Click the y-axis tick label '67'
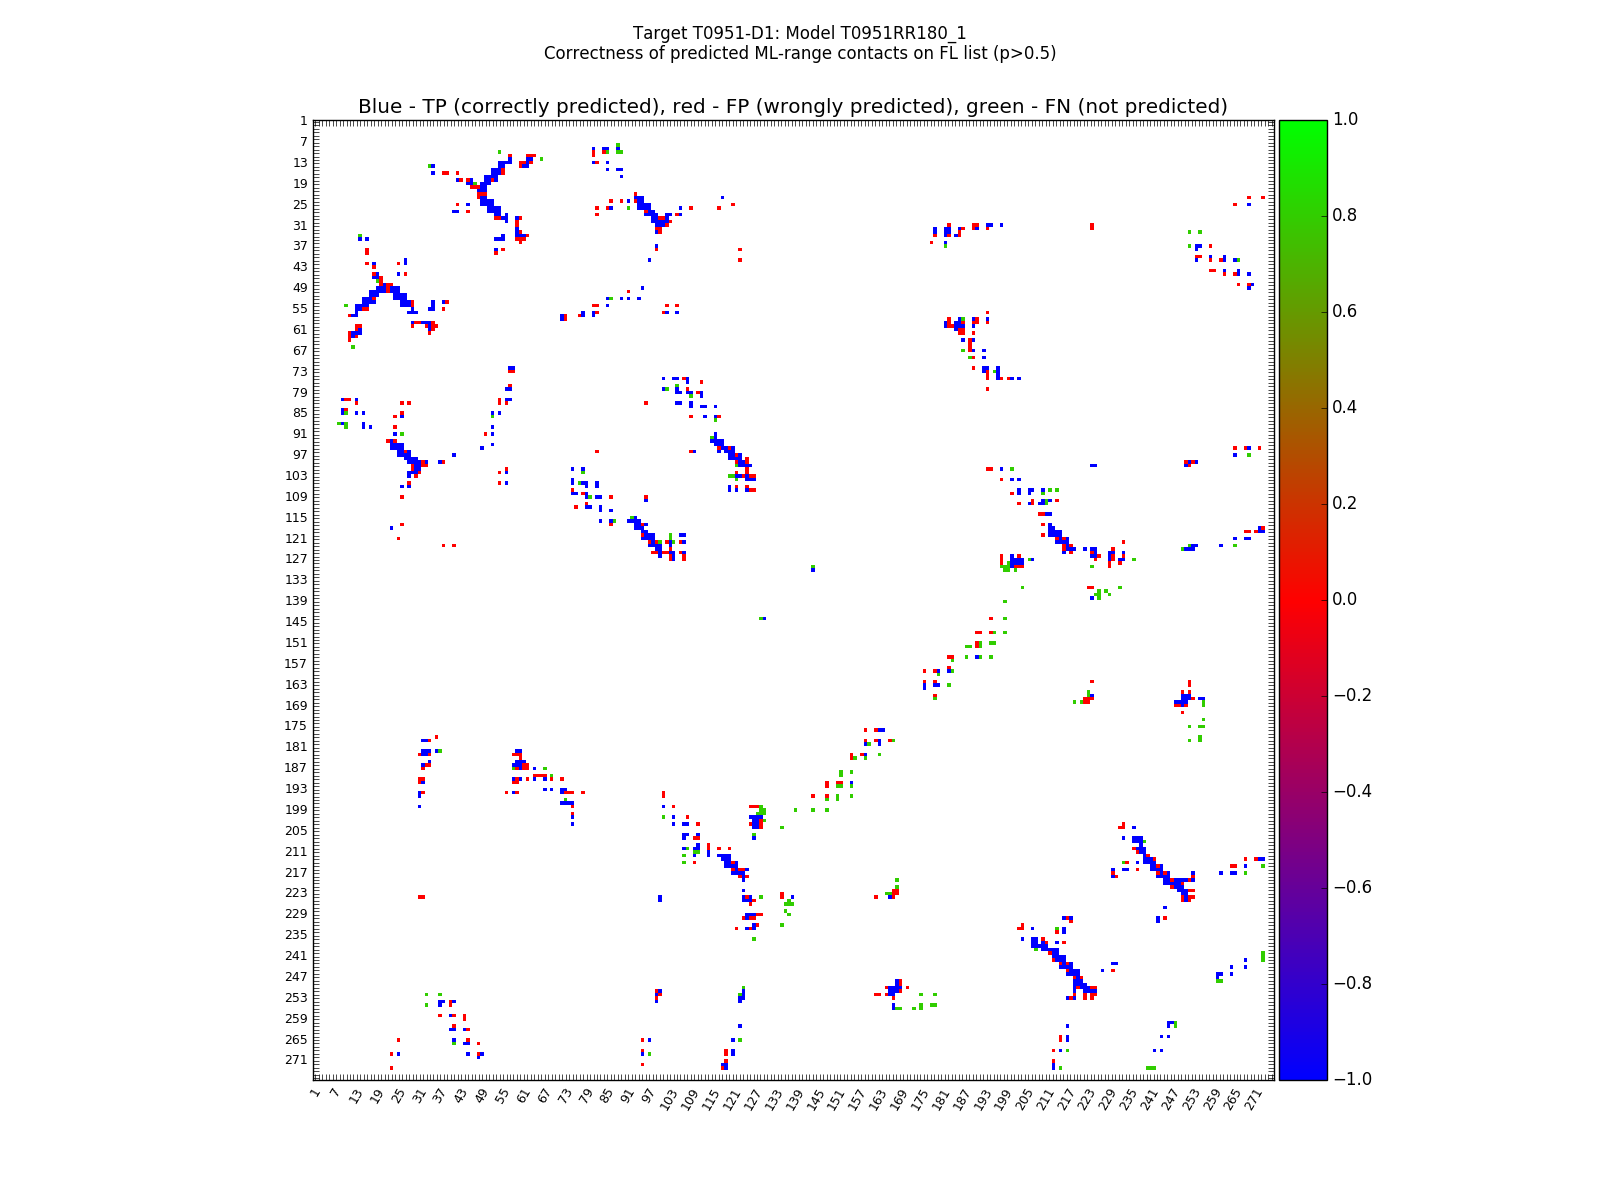 pos(299,351)
